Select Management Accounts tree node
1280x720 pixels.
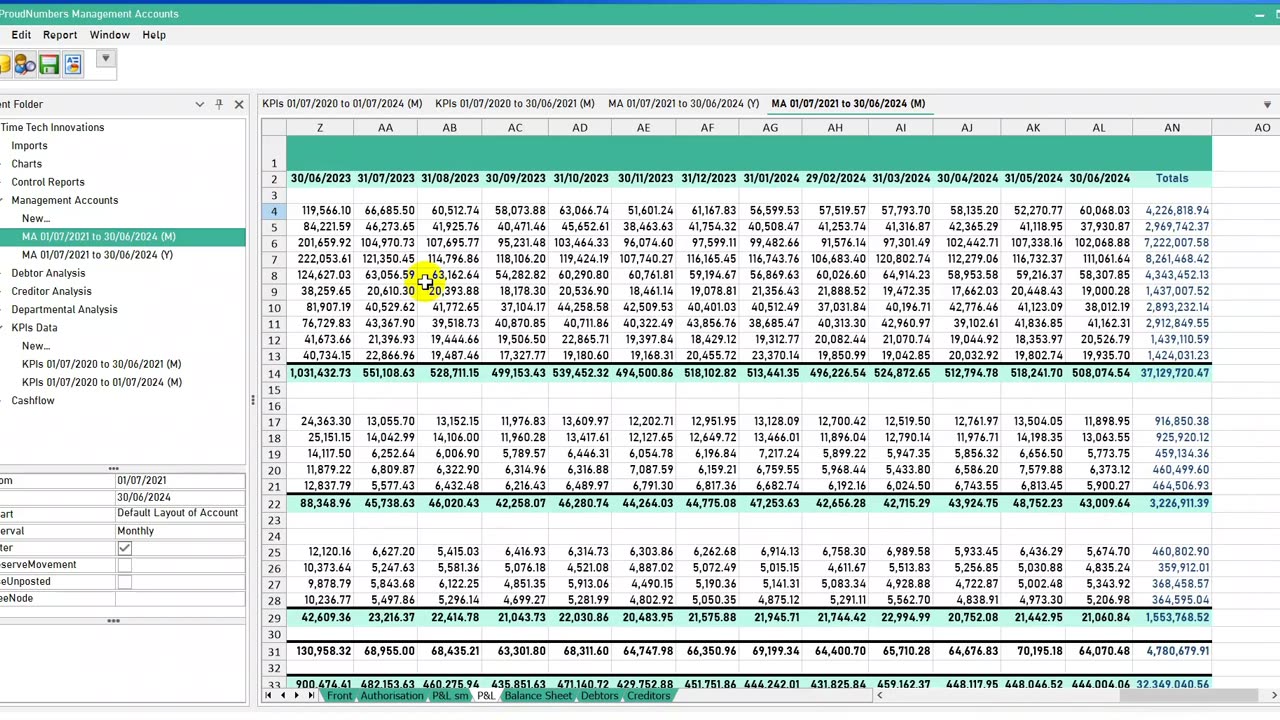[64, 200]
